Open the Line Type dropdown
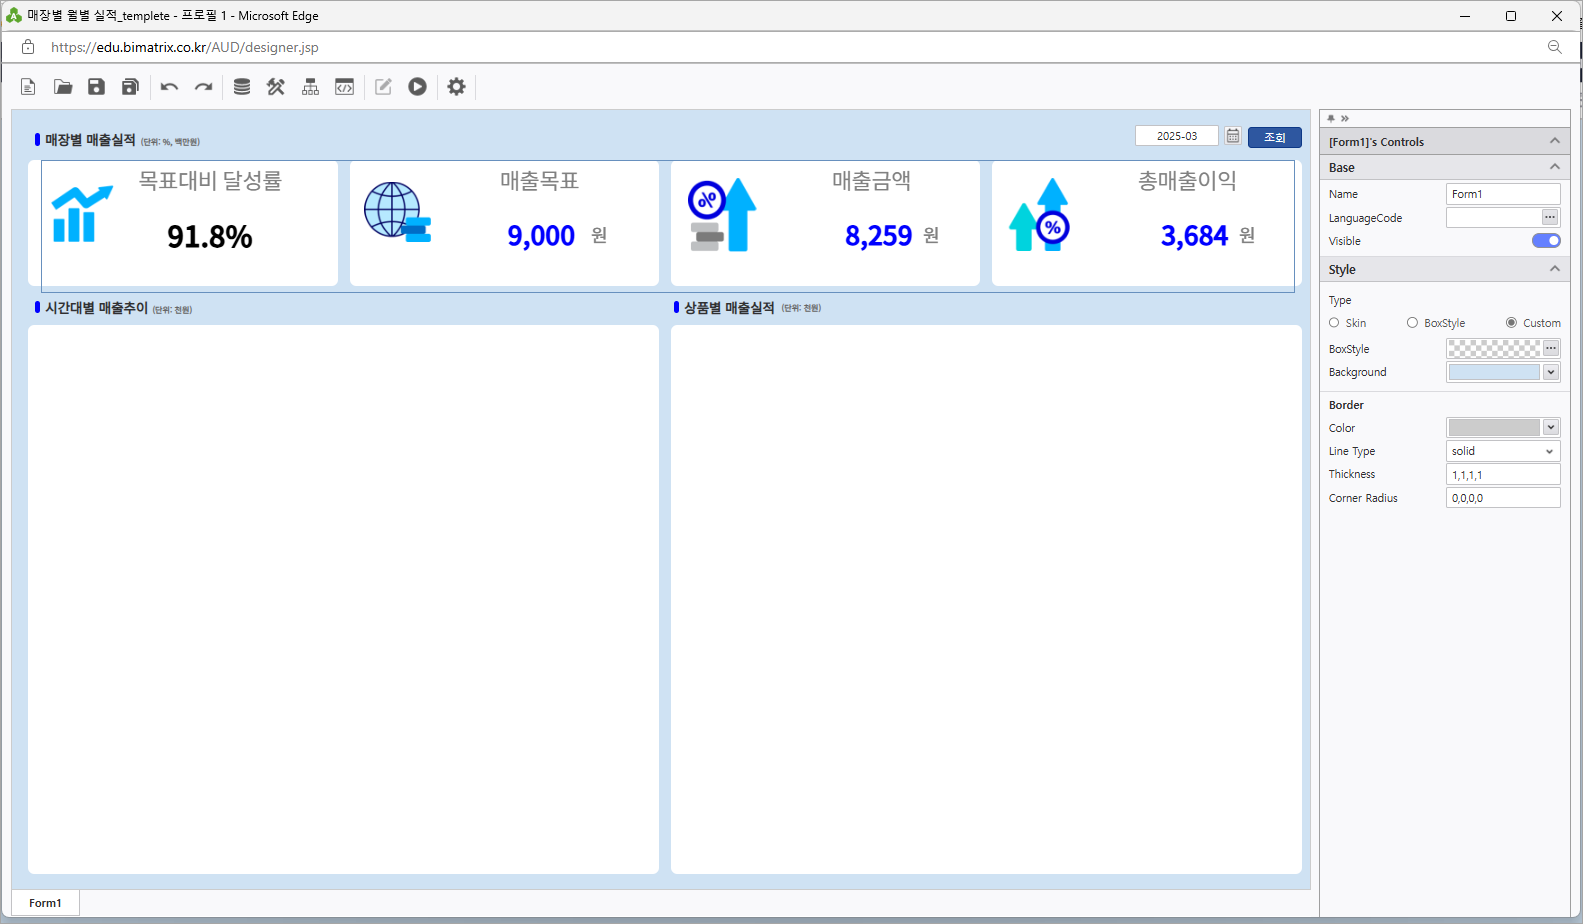1583x924 pixels. pyautogui.click(x=1502, y=451)
